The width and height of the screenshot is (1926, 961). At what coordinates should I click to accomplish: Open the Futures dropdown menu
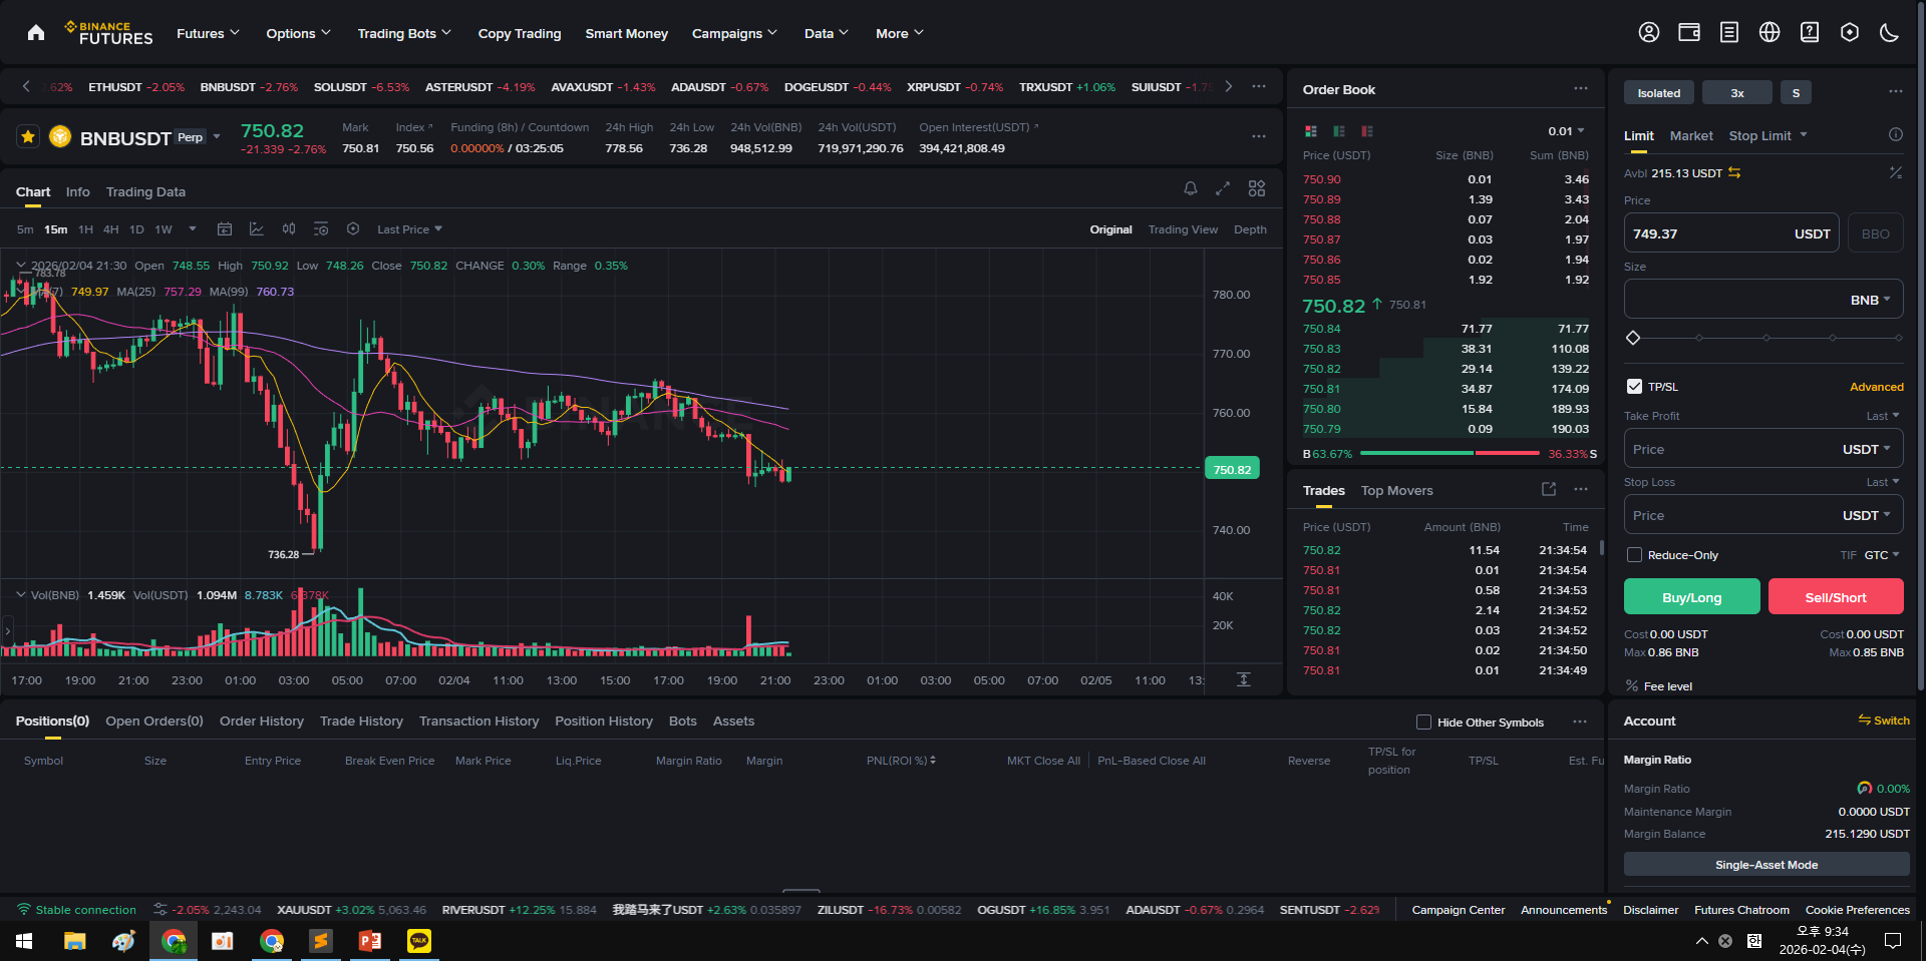point(208,33)
